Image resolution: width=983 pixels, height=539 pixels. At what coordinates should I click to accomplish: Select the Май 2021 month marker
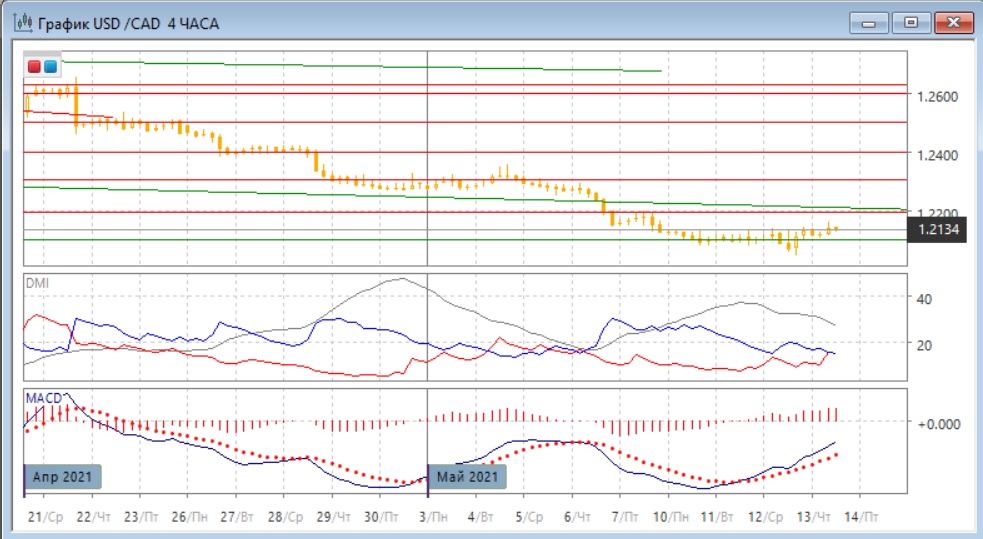tap(467, 476)
